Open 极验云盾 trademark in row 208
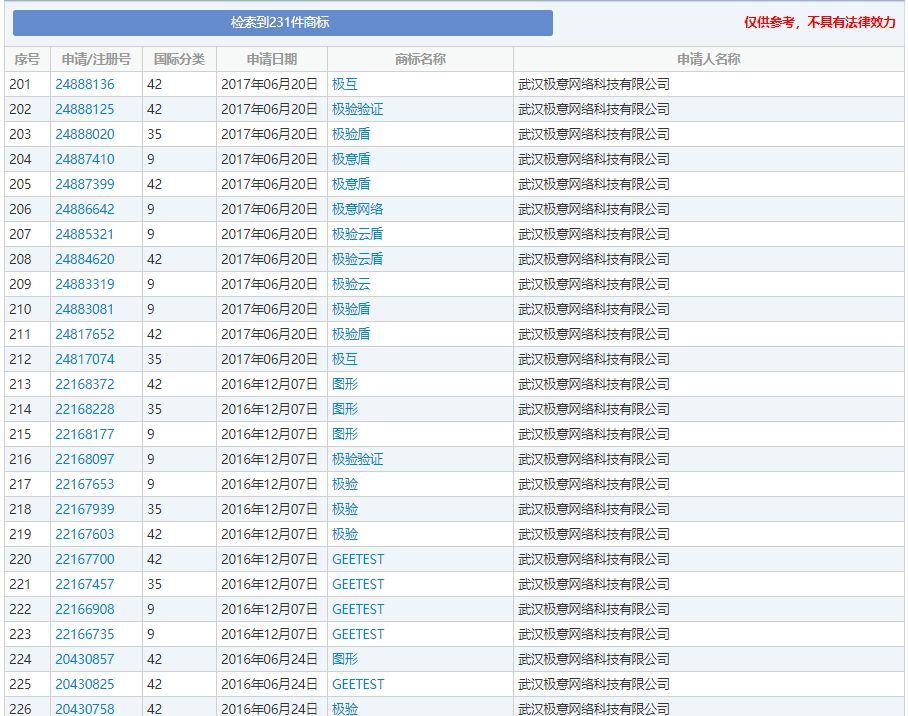This screenshot has height=716, width=908. pyautogui.click(x=357, y=259)
